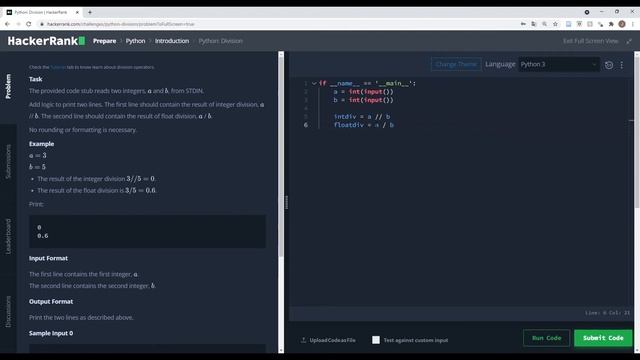
Task: Open the Chrome three-dot menu
Action: tap(633, 24)
